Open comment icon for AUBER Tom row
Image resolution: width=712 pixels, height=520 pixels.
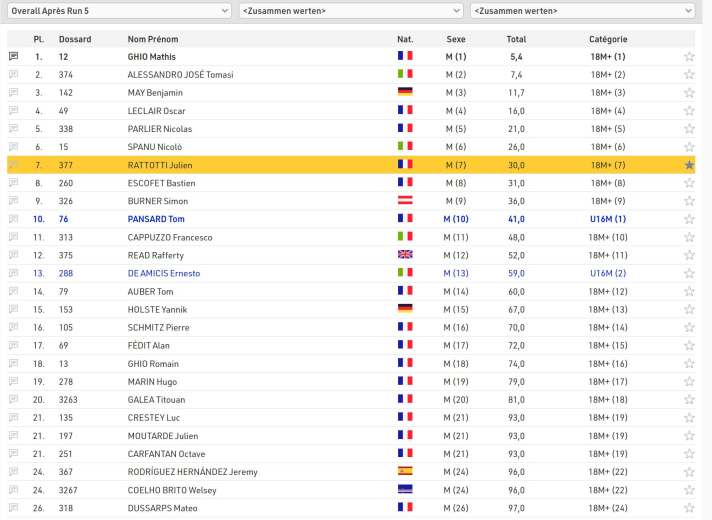14,291
